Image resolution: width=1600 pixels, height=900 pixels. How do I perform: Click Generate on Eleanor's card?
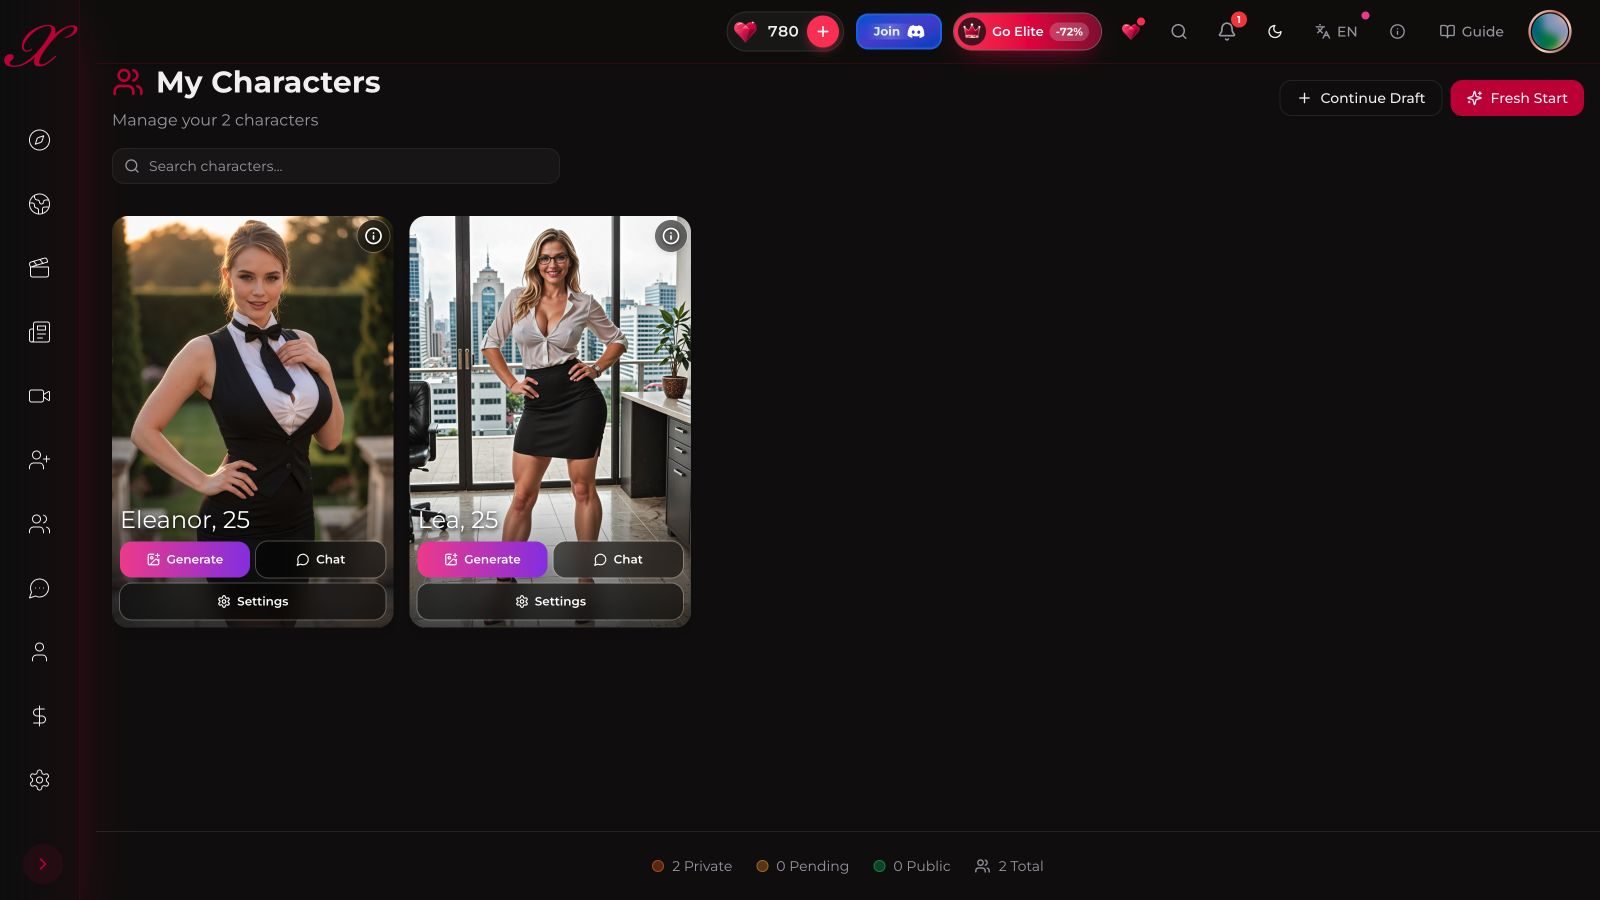pos(184,559)
